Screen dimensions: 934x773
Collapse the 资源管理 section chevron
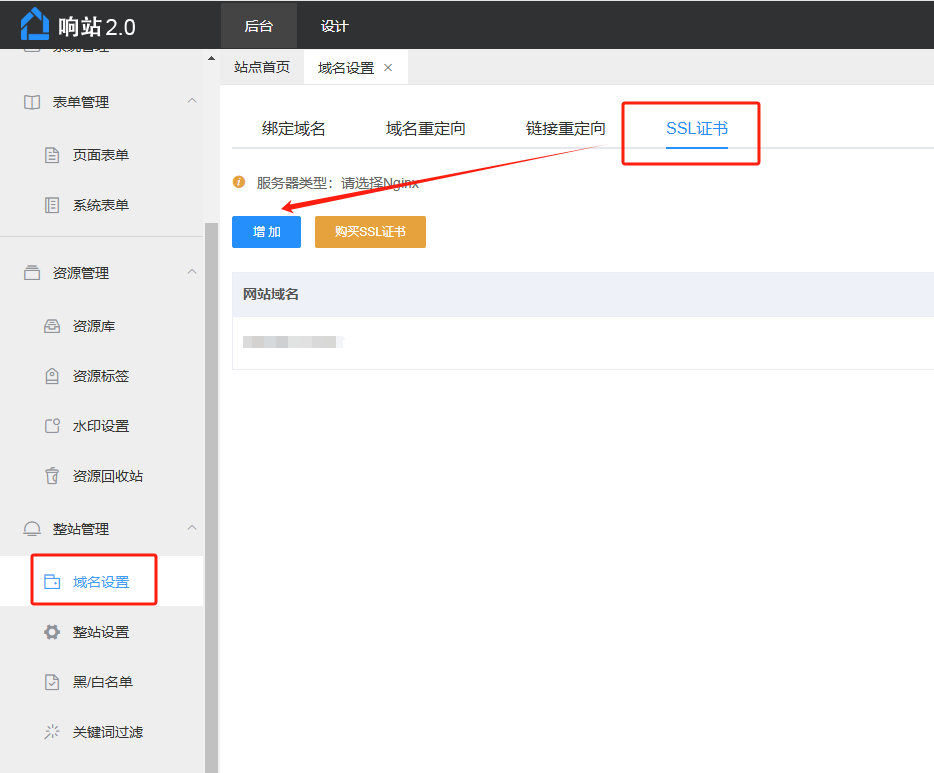(192, 272)
